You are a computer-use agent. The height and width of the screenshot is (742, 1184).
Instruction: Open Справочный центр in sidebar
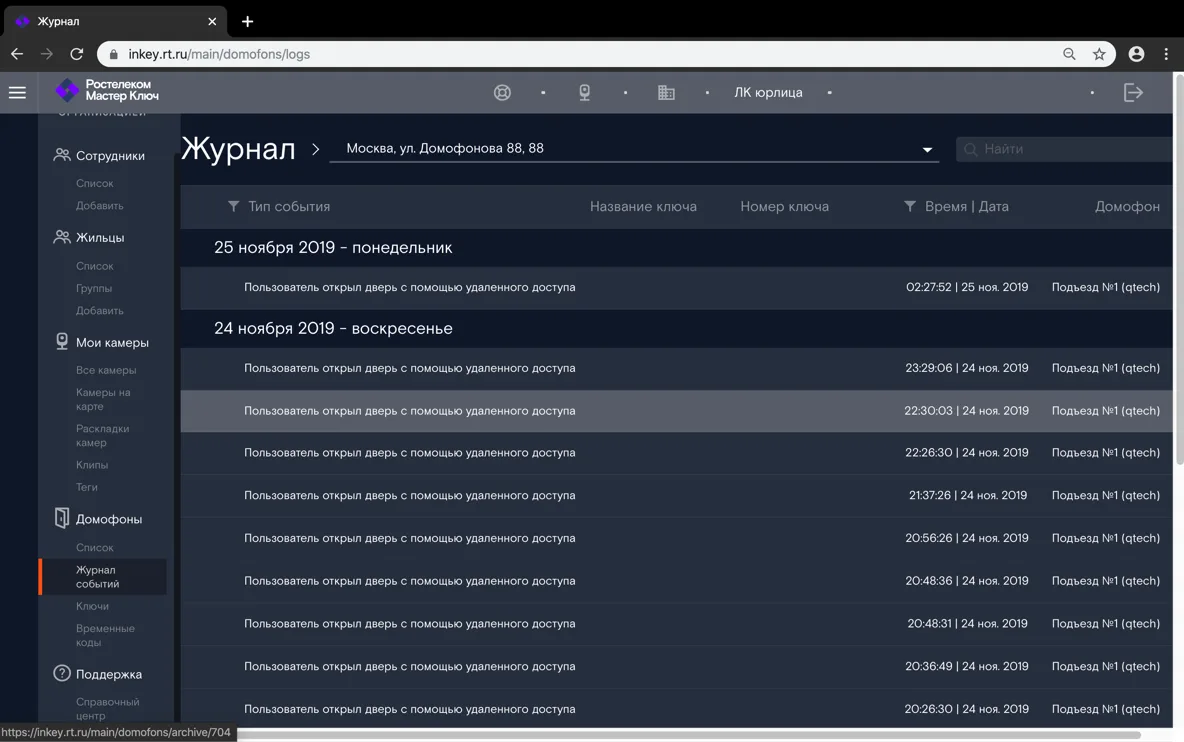click(107, 709)
